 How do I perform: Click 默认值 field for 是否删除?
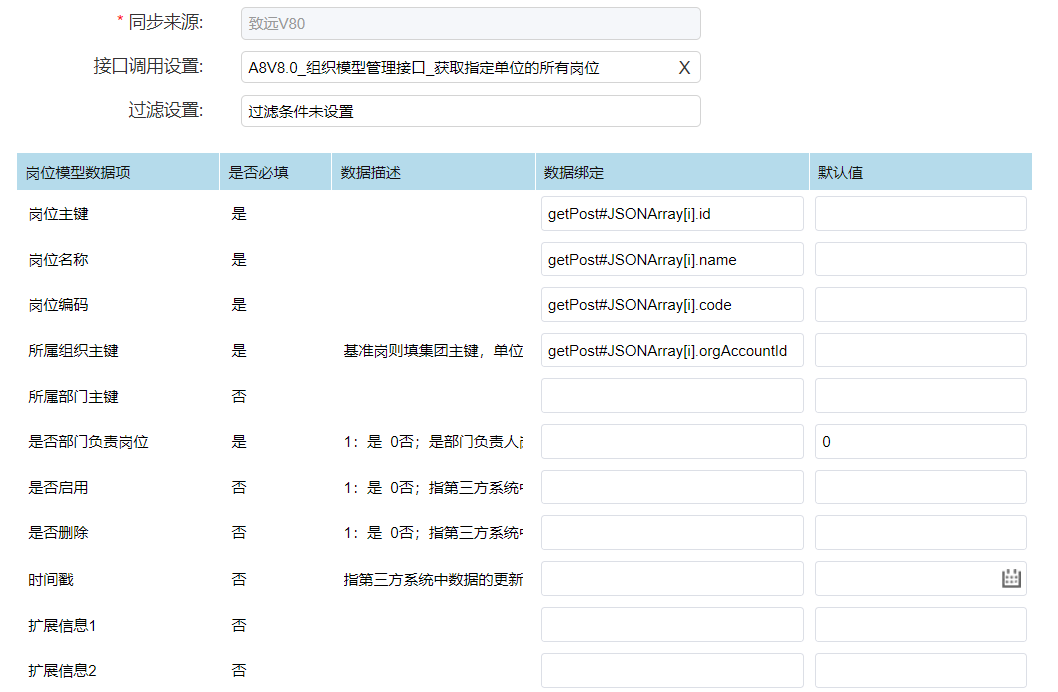point(920,533)
